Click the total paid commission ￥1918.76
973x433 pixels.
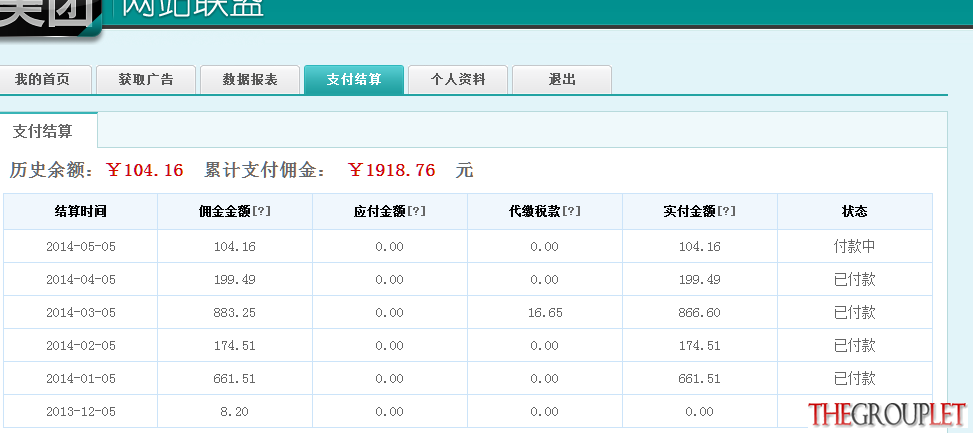pyautogui.click(x=392, y=170)
